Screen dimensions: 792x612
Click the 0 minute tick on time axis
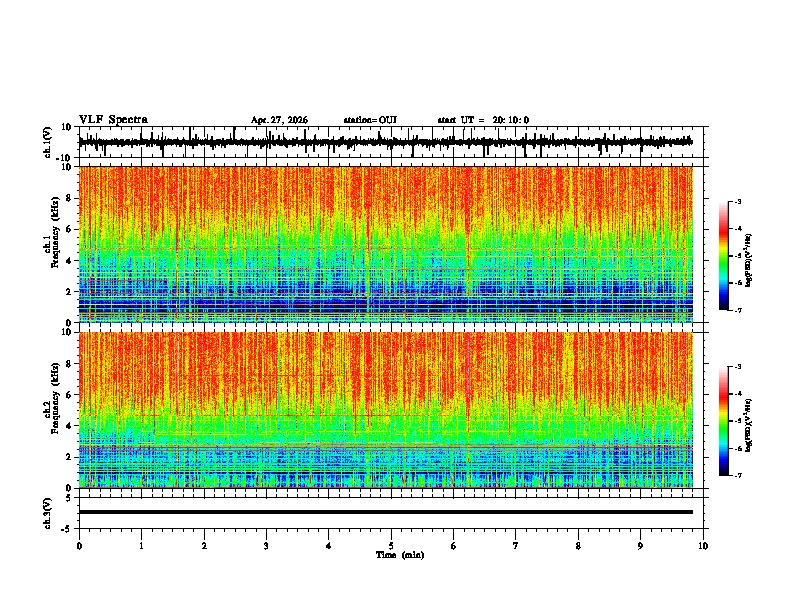click(x=79, y=546)
